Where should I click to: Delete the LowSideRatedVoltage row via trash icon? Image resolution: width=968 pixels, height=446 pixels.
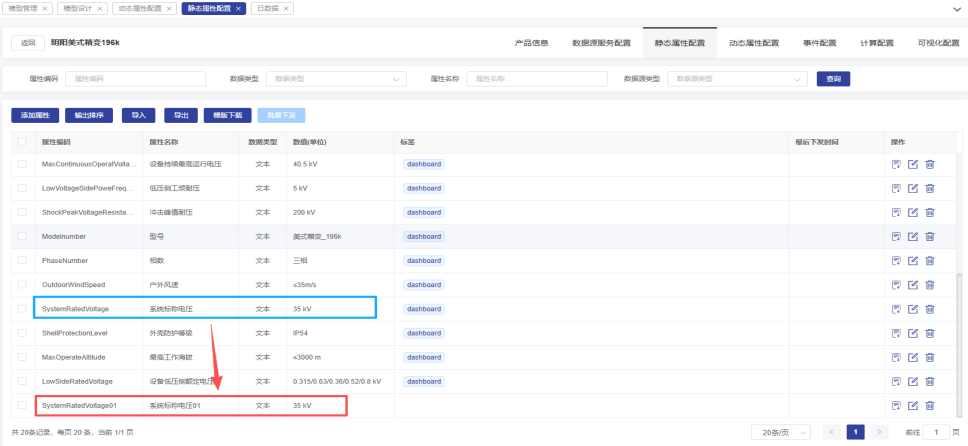[x=929, y=381]
